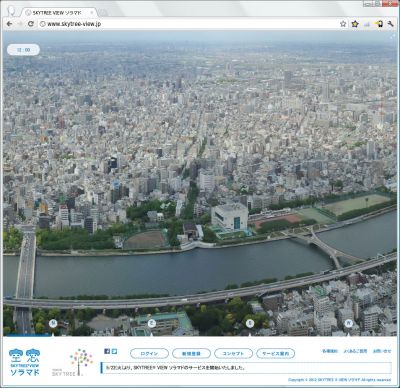This screenshot has width=400, height=388.
Task: Go back using browser back arrow
Action: pyautogui.click(x=9, y=24)
